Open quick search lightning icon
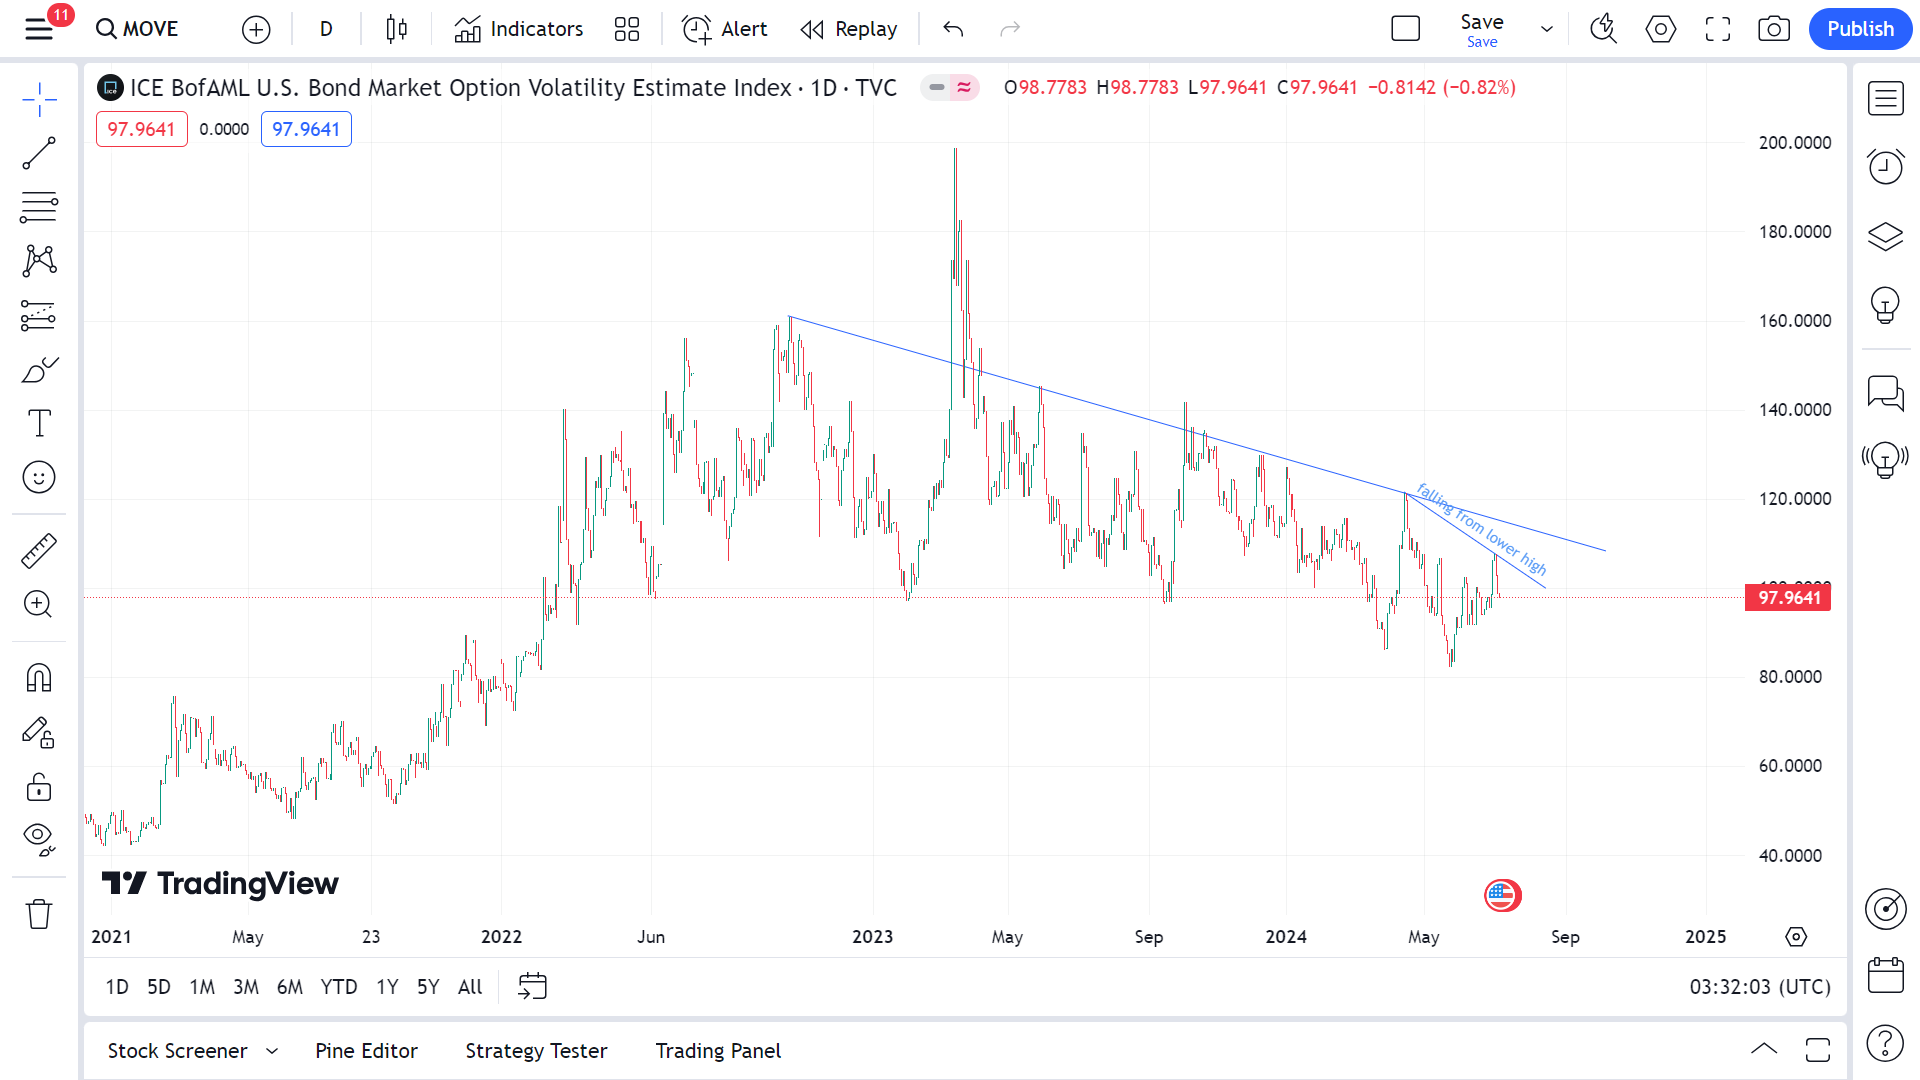The height and width of the screenshot is (1080, 1920). 1603,29
